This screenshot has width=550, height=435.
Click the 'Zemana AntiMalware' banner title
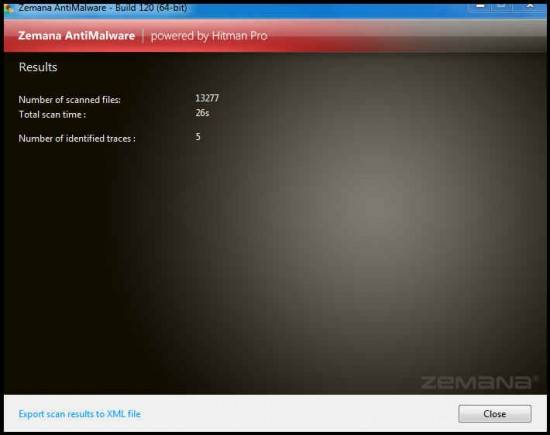(76, 36)
